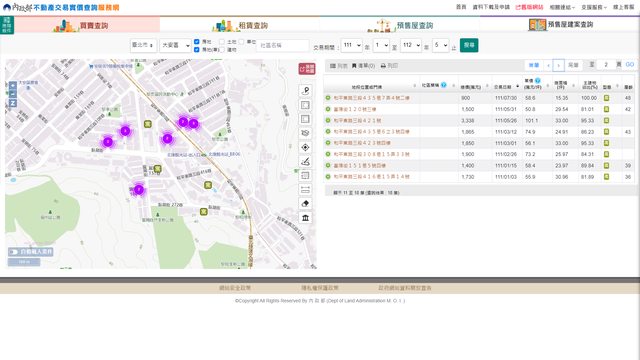
Task: Click the 社區名稱 community name input field
Action: point(283,45)
